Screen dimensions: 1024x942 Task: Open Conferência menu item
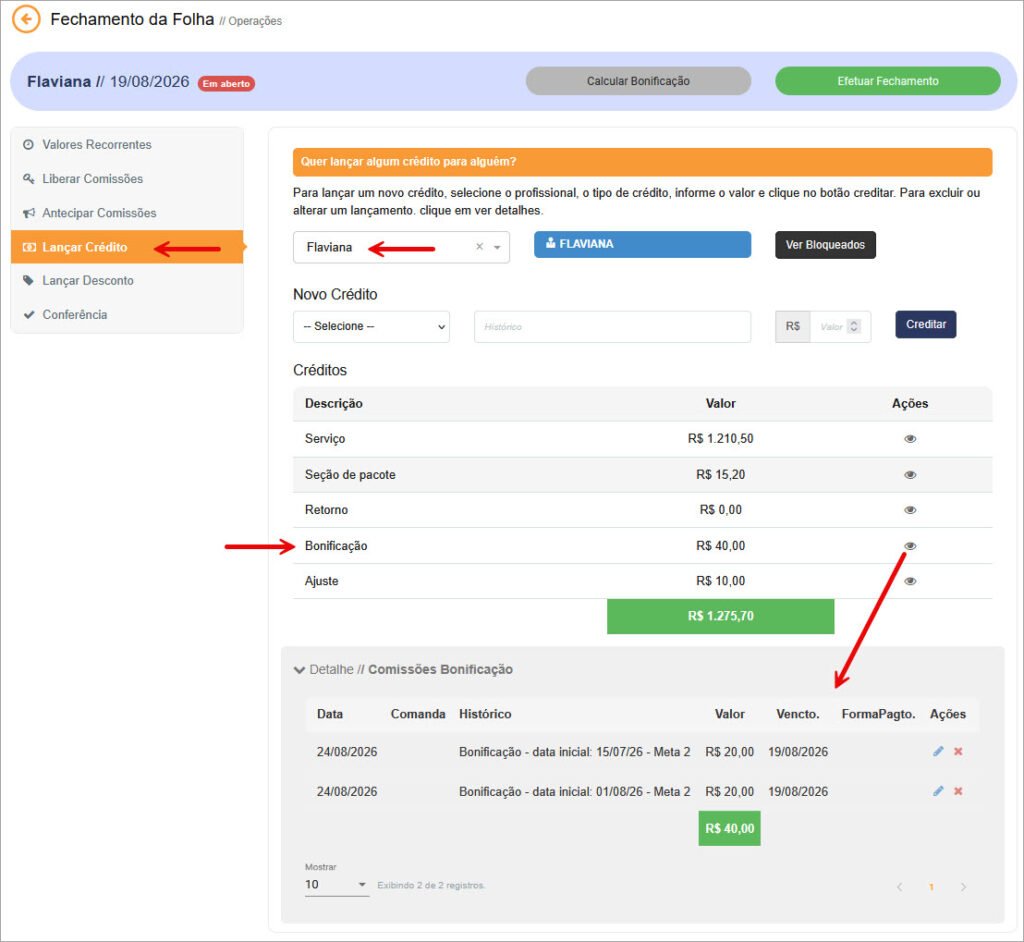pyautogui.click(x=74, y=314)
